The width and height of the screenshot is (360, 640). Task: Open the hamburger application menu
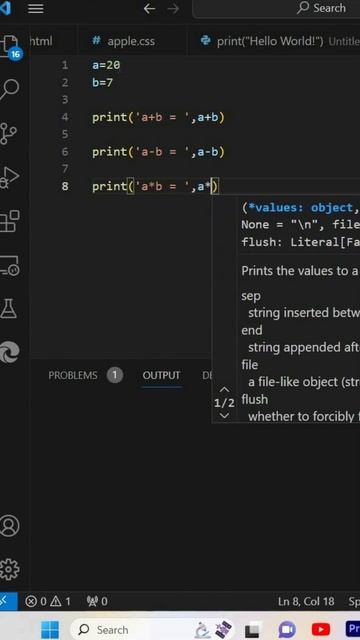pyautogui.click(x=36, y=8)
